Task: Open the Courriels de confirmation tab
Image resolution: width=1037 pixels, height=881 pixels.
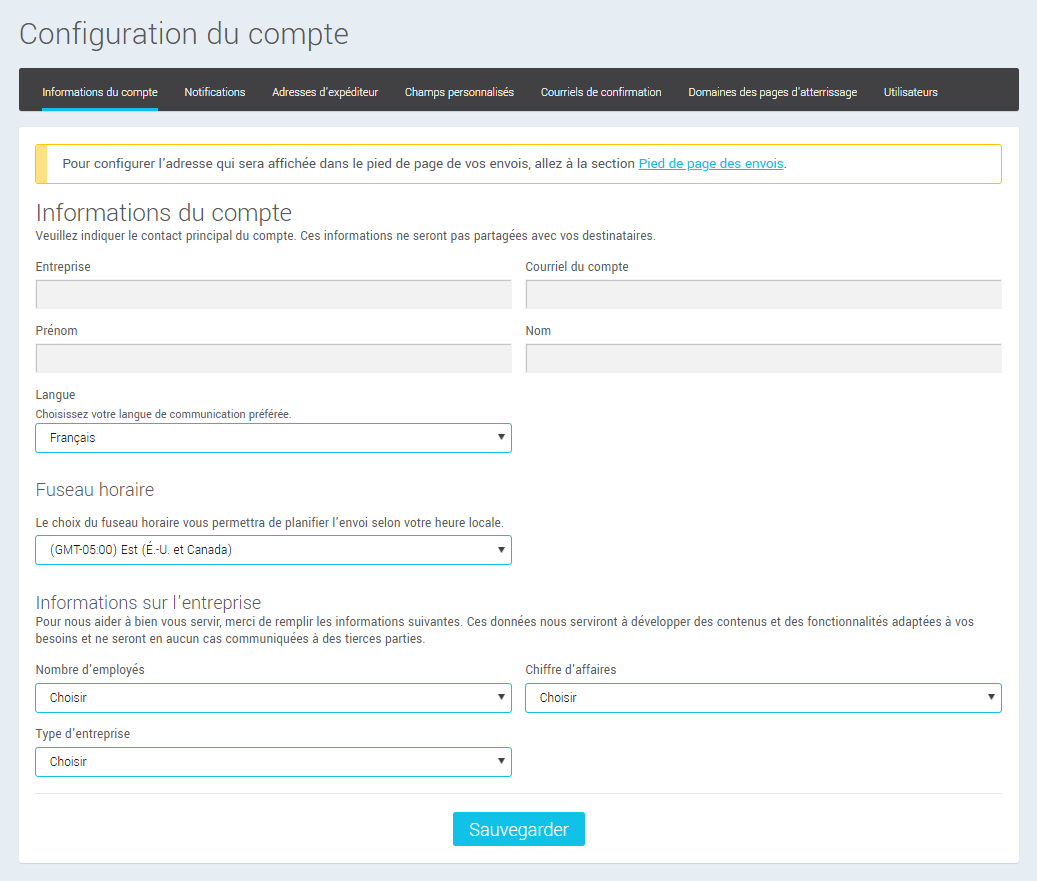Action: (x=601, y=91)
